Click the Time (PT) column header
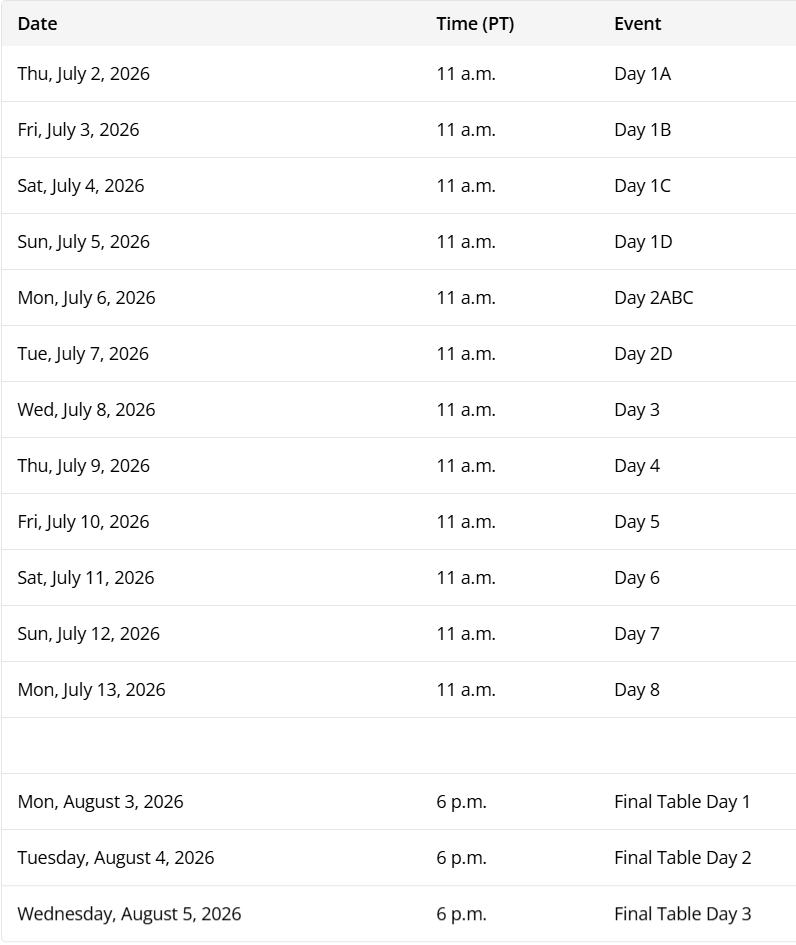The height and width of the screenshot is (945, 796). pyautogui.click(x=475, y=24)
